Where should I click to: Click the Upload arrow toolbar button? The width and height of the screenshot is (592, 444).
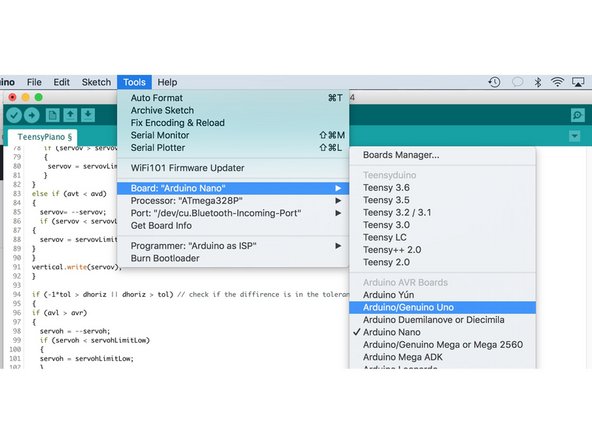pos(32,115)
